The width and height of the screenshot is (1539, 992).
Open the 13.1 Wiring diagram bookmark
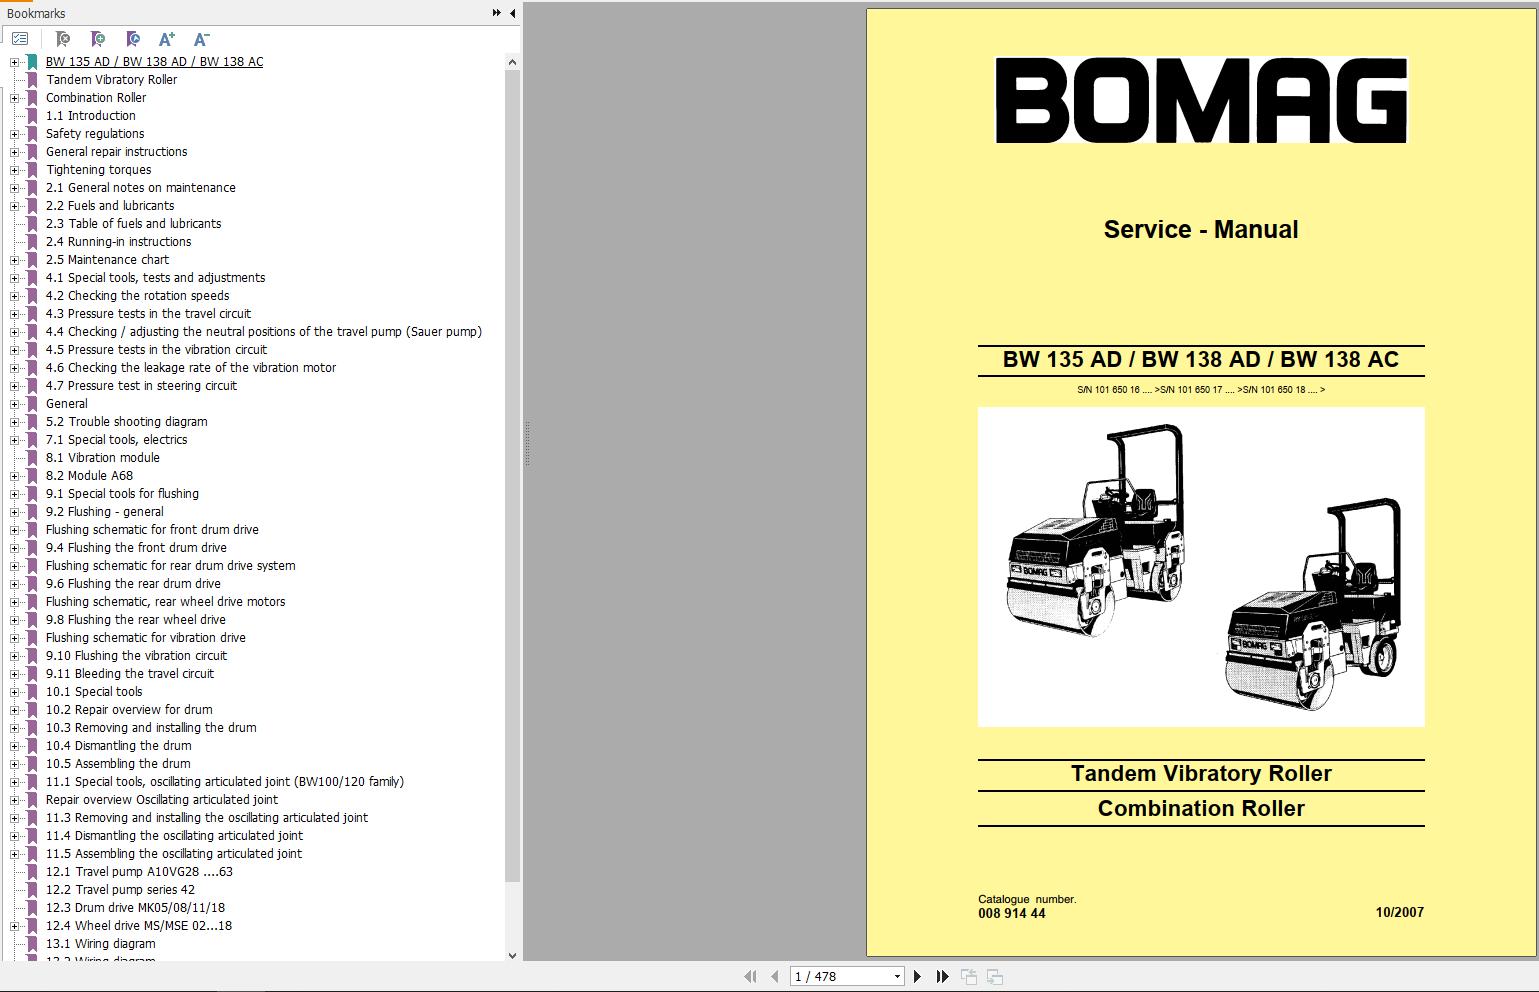coord(100,944)
